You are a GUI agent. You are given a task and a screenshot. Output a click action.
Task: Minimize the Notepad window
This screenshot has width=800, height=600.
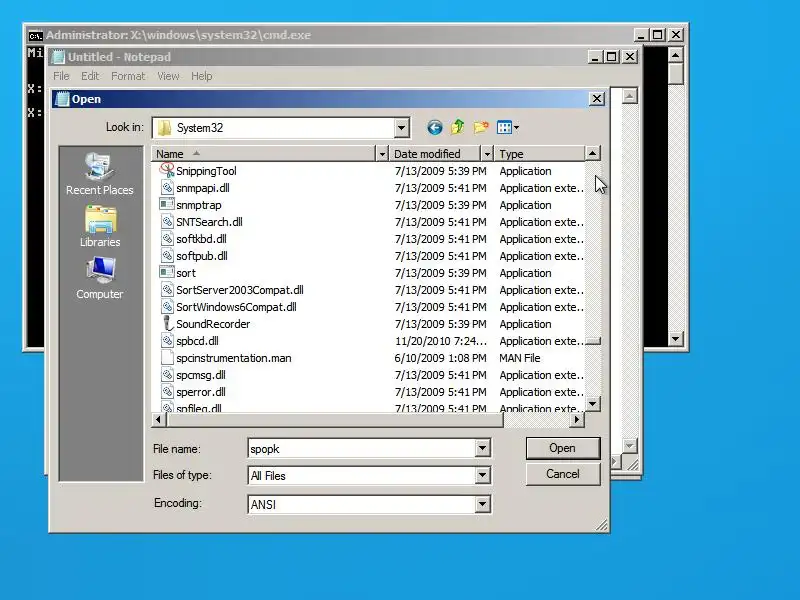(594, 57)
